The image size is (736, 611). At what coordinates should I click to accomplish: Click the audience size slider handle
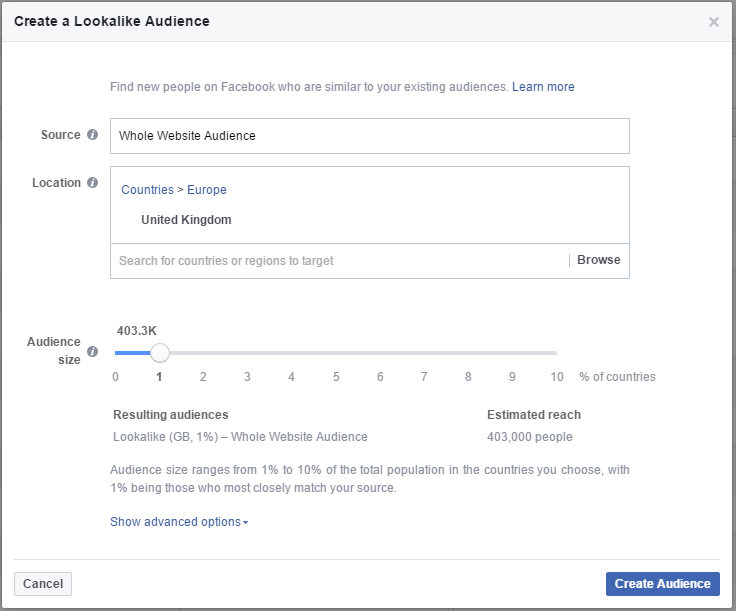click(159, 353)
